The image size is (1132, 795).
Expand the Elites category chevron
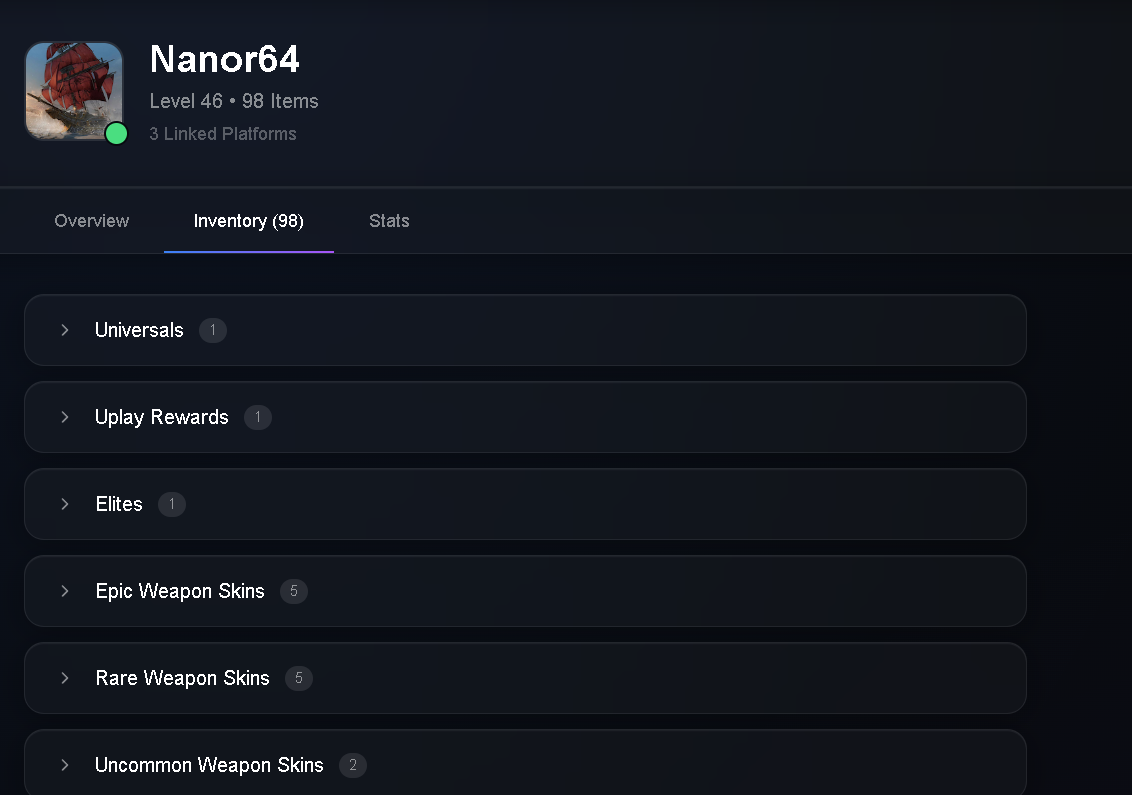point(65,504)
